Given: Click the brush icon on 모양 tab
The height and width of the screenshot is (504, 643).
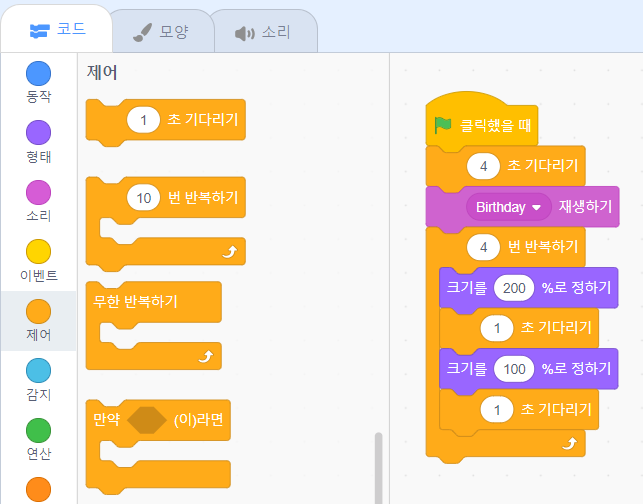Looking at the screenshot, I should (x=142, y=32).
